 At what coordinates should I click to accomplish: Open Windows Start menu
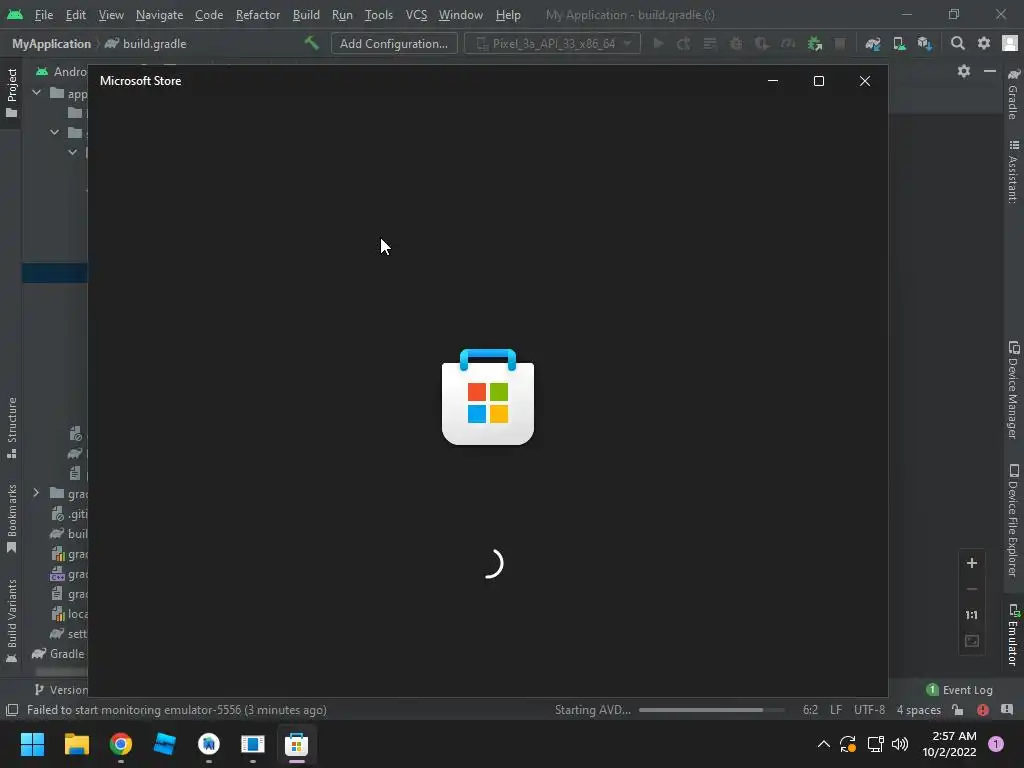[32, 744]
